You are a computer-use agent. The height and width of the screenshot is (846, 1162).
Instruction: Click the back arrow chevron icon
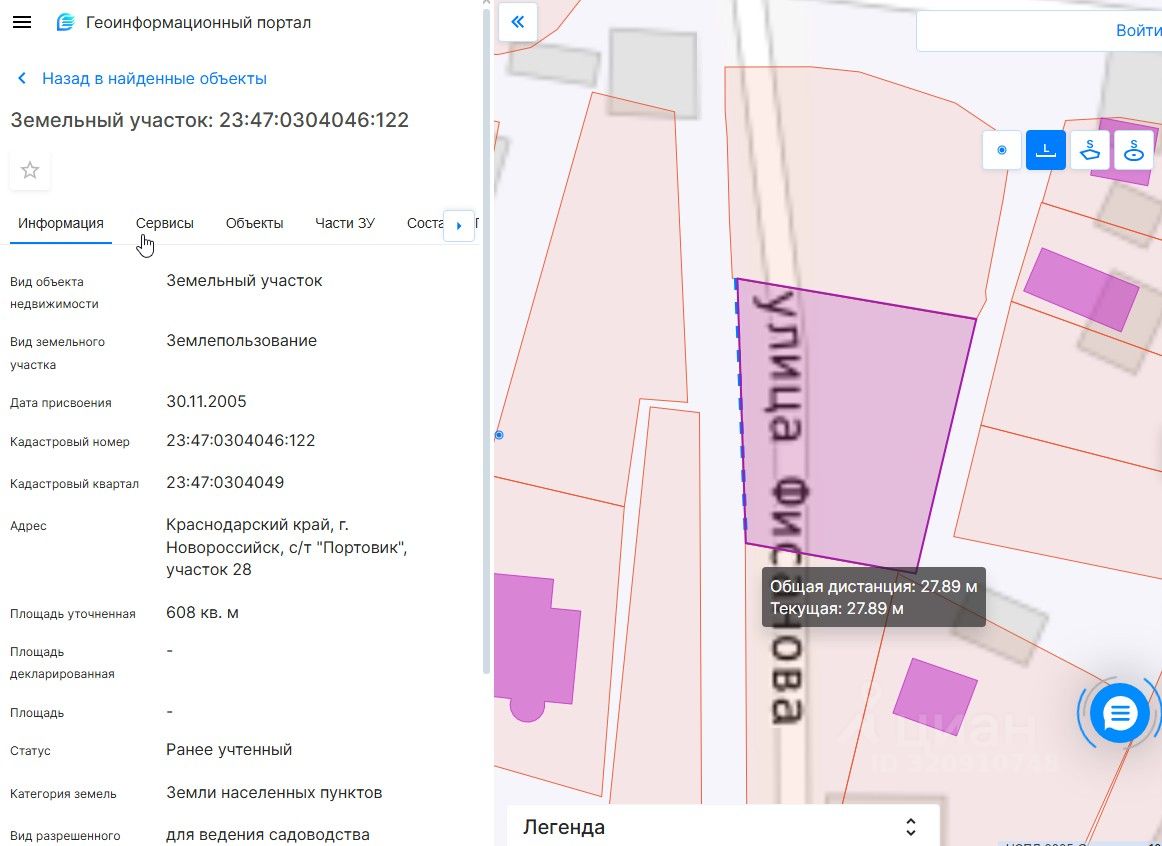tap(22, 78)
